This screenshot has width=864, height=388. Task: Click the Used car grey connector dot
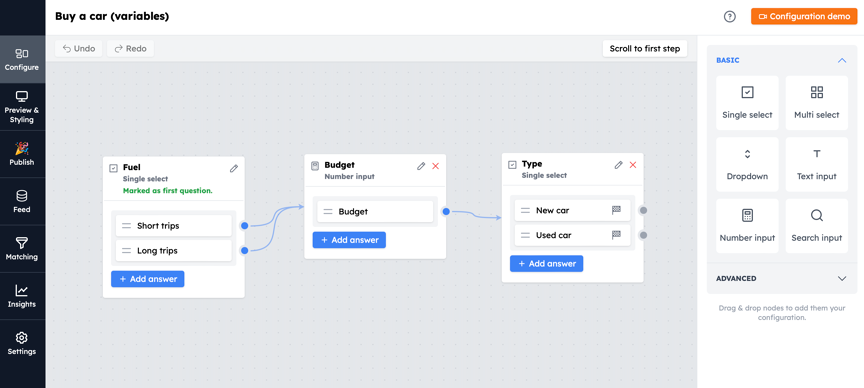643,235
